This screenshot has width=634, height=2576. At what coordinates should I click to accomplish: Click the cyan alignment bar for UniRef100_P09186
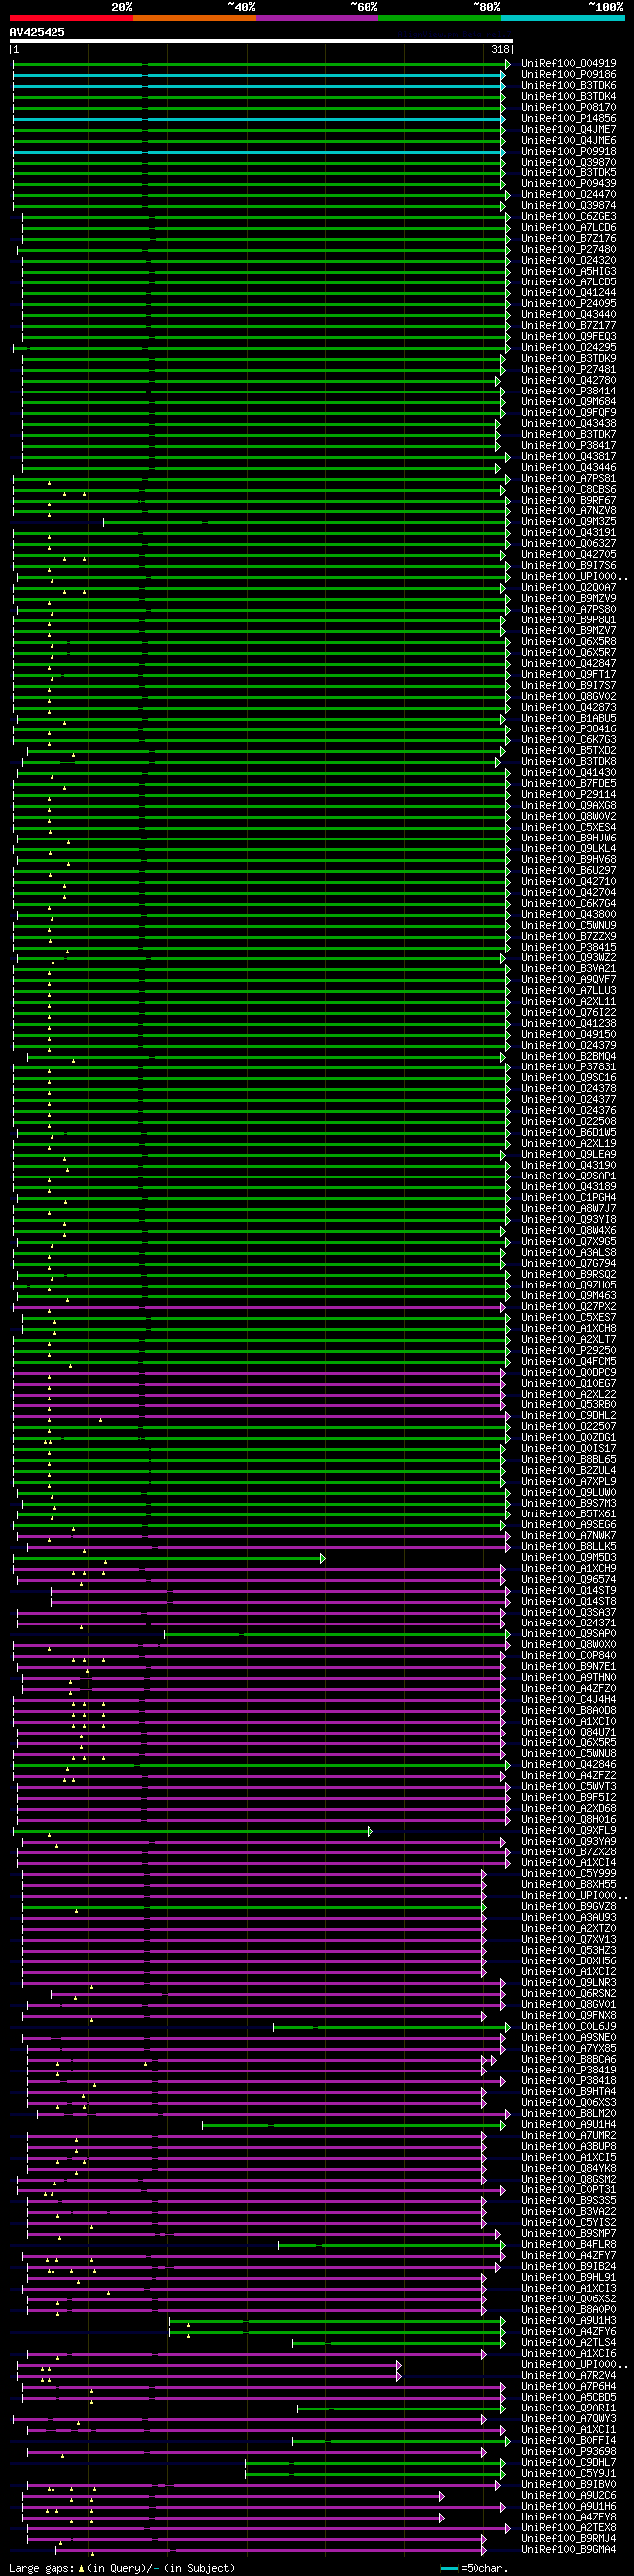click(259, 75)
